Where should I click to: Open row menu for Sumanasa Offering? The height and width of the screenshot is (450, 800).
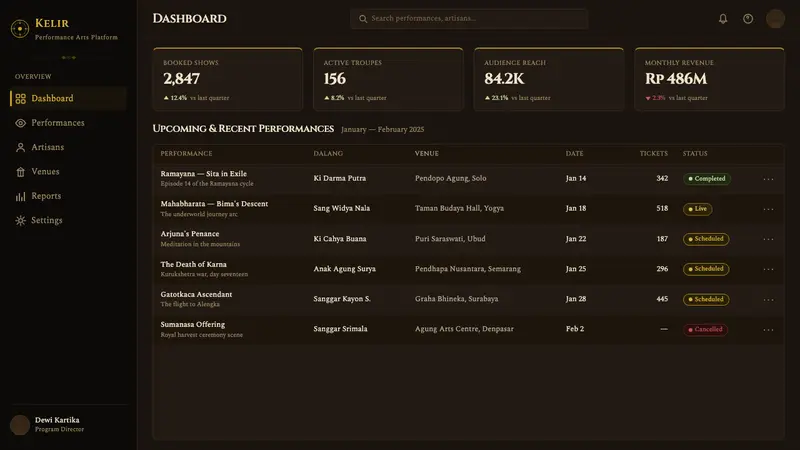click(768, 330)
